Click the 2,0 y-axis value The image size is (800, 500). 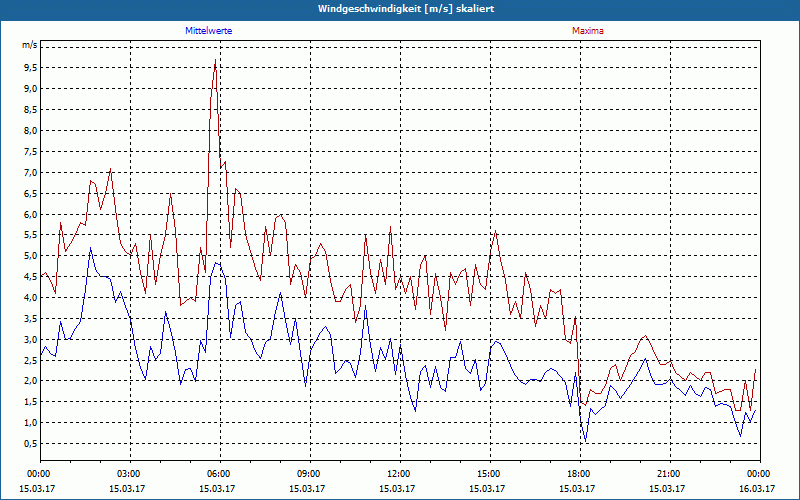point(31,381)
